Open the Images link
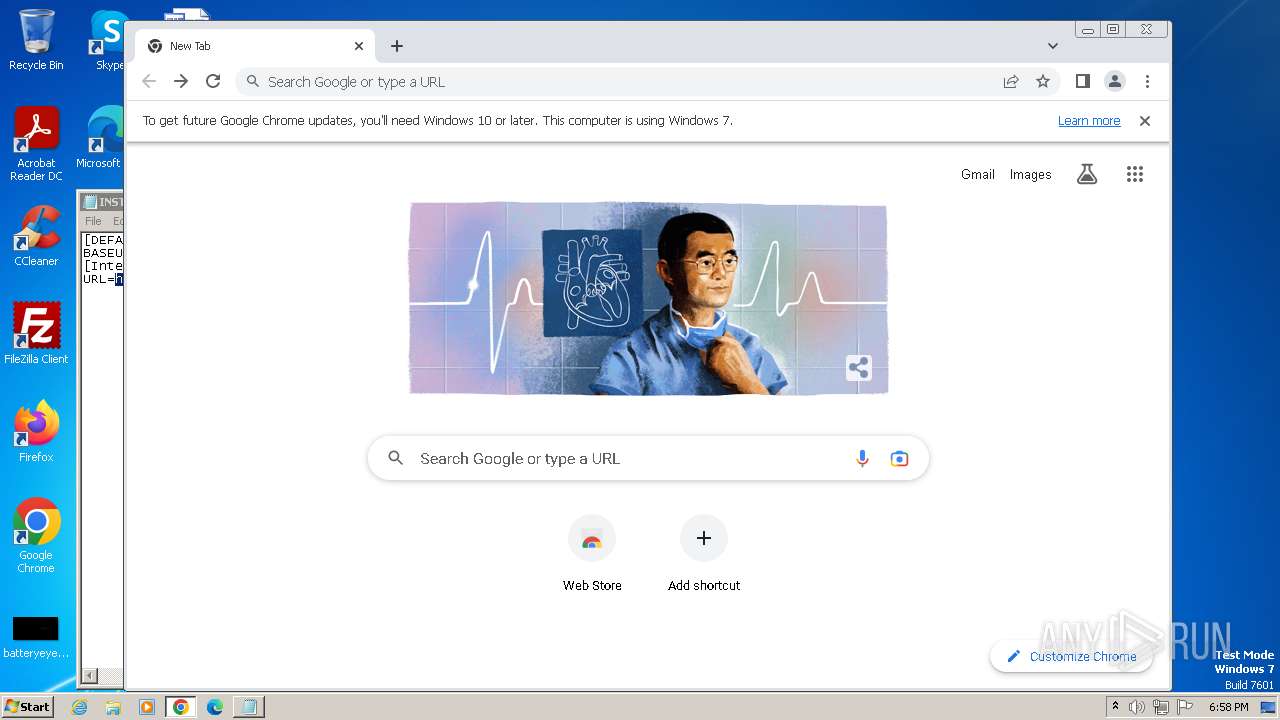Viewport: 1280px width, 720px height. tap(1030, 174)
